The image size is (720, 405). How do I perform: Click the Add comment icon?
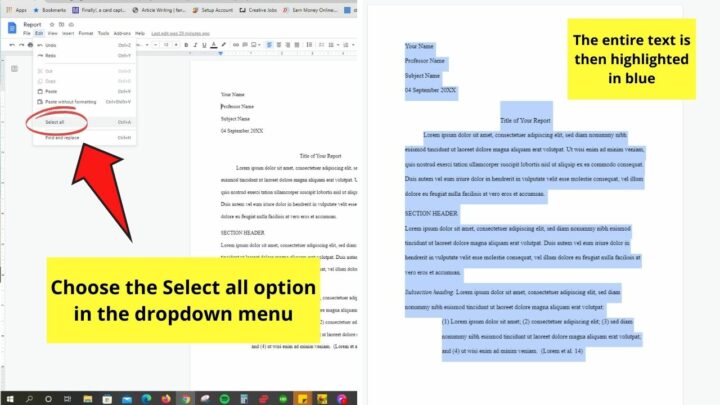pos(245,45)
